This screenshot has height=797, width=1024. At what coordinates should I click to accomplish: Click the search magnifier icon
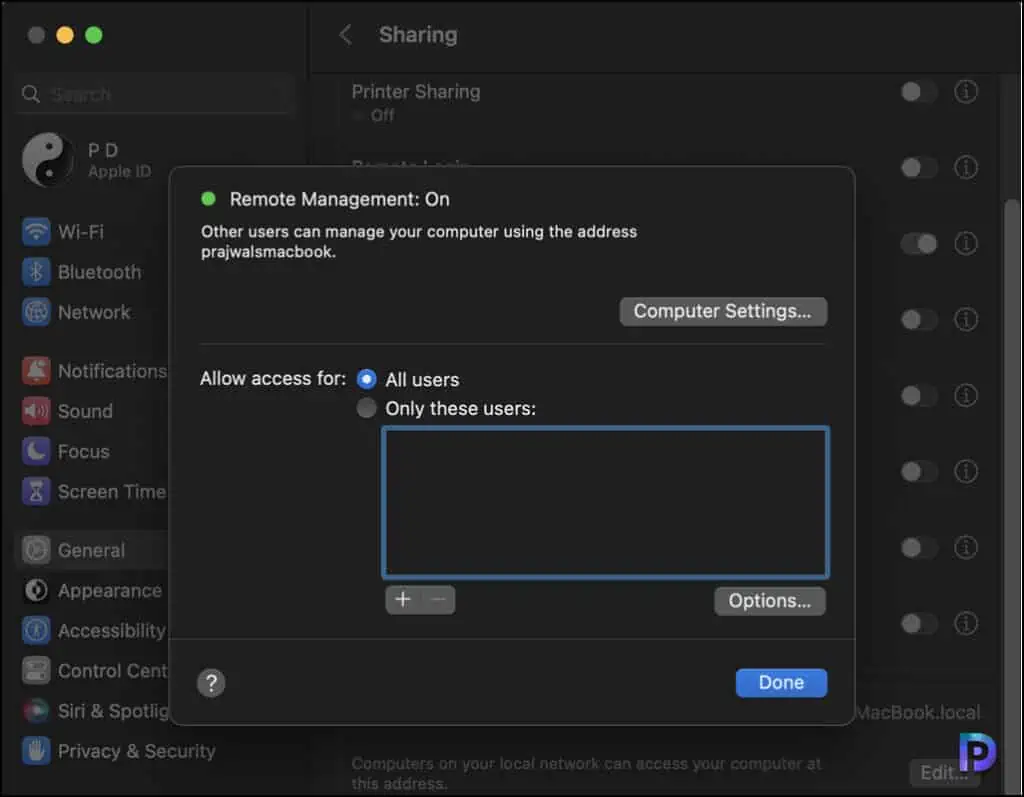pyautogui.click(x=31, y=94)
